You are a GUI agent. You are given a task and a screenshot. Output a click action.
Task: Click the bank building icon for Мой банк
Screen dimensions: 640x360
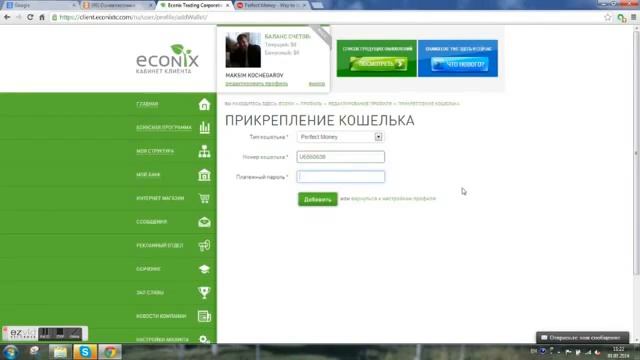[x=204, y=175]
